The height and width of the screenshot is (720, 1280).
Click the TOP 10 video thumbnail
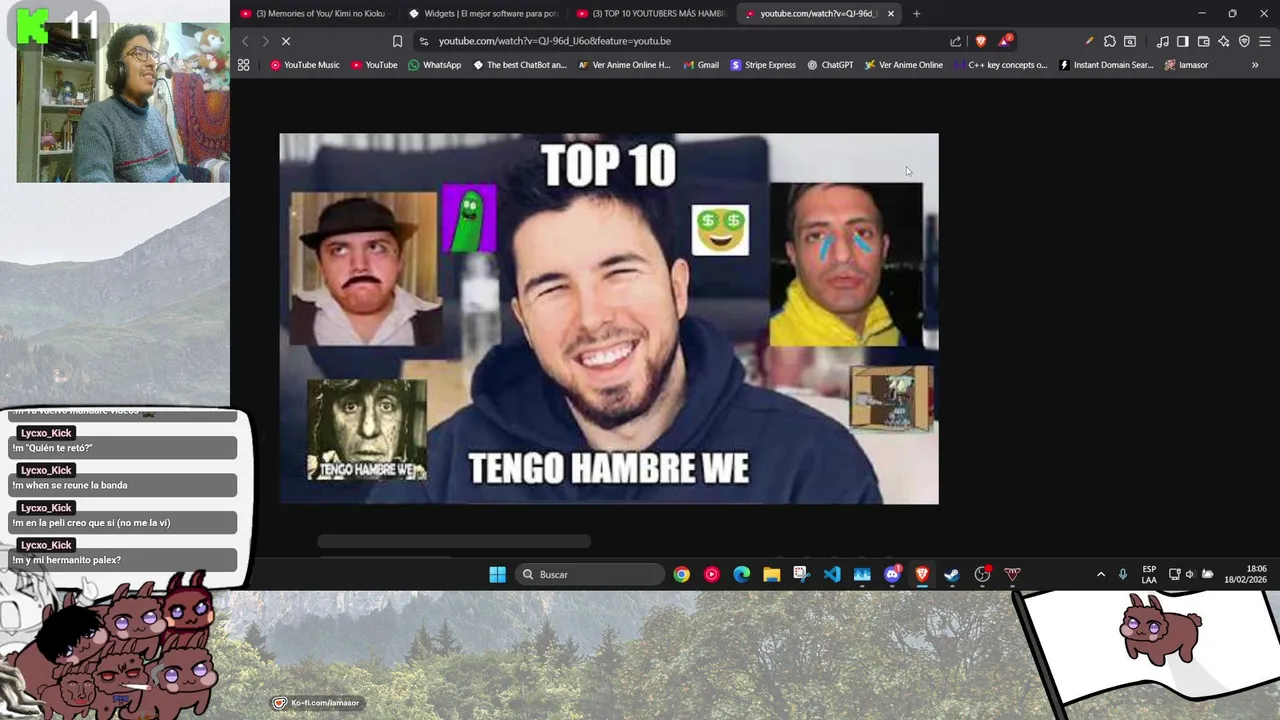tap(609, 319)
